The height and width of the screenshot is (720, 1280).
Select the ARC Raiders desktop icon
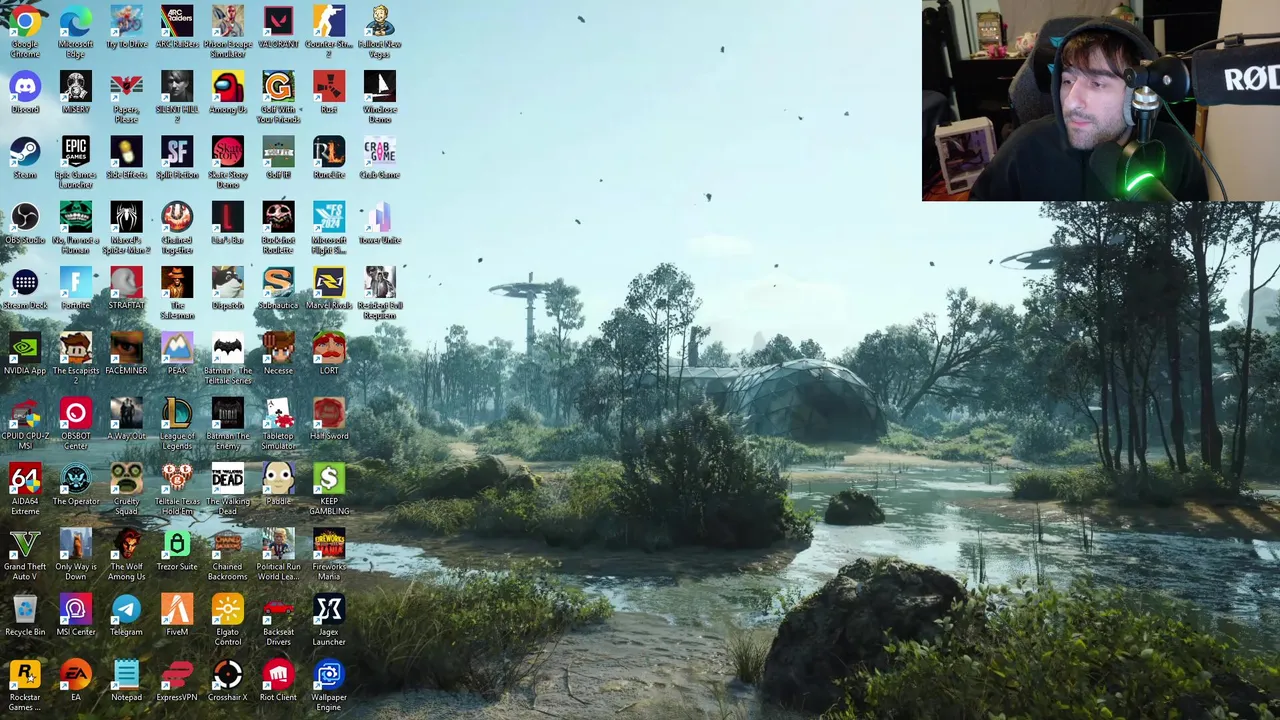pyautogui.click(x=177, y=22)
